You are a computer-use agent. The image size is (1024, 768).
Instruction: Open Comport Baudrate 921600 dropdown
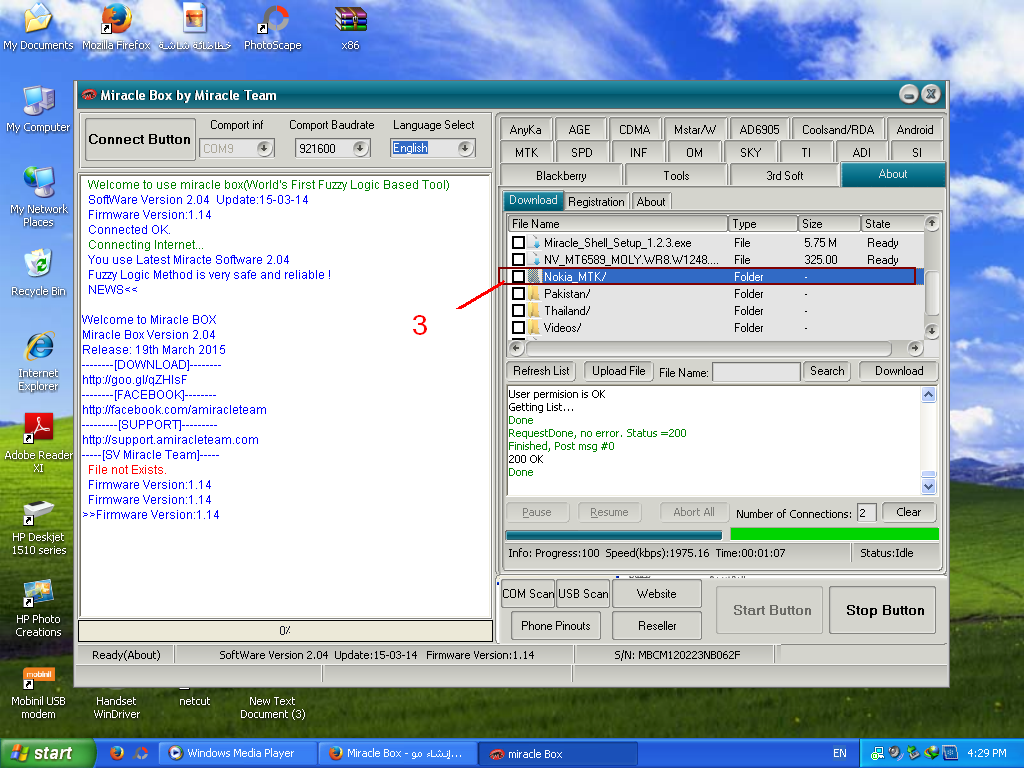(360, 148)
